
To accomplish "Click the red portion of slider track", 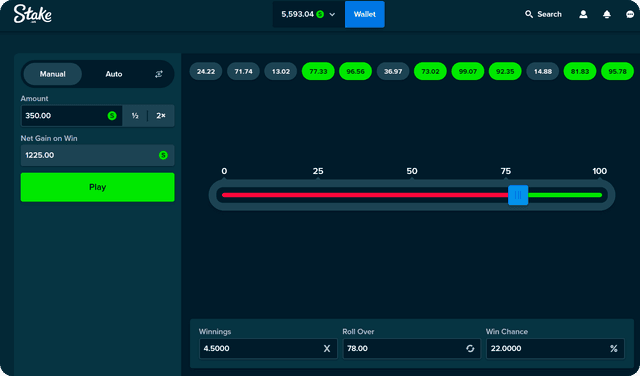I will (365, 195).
